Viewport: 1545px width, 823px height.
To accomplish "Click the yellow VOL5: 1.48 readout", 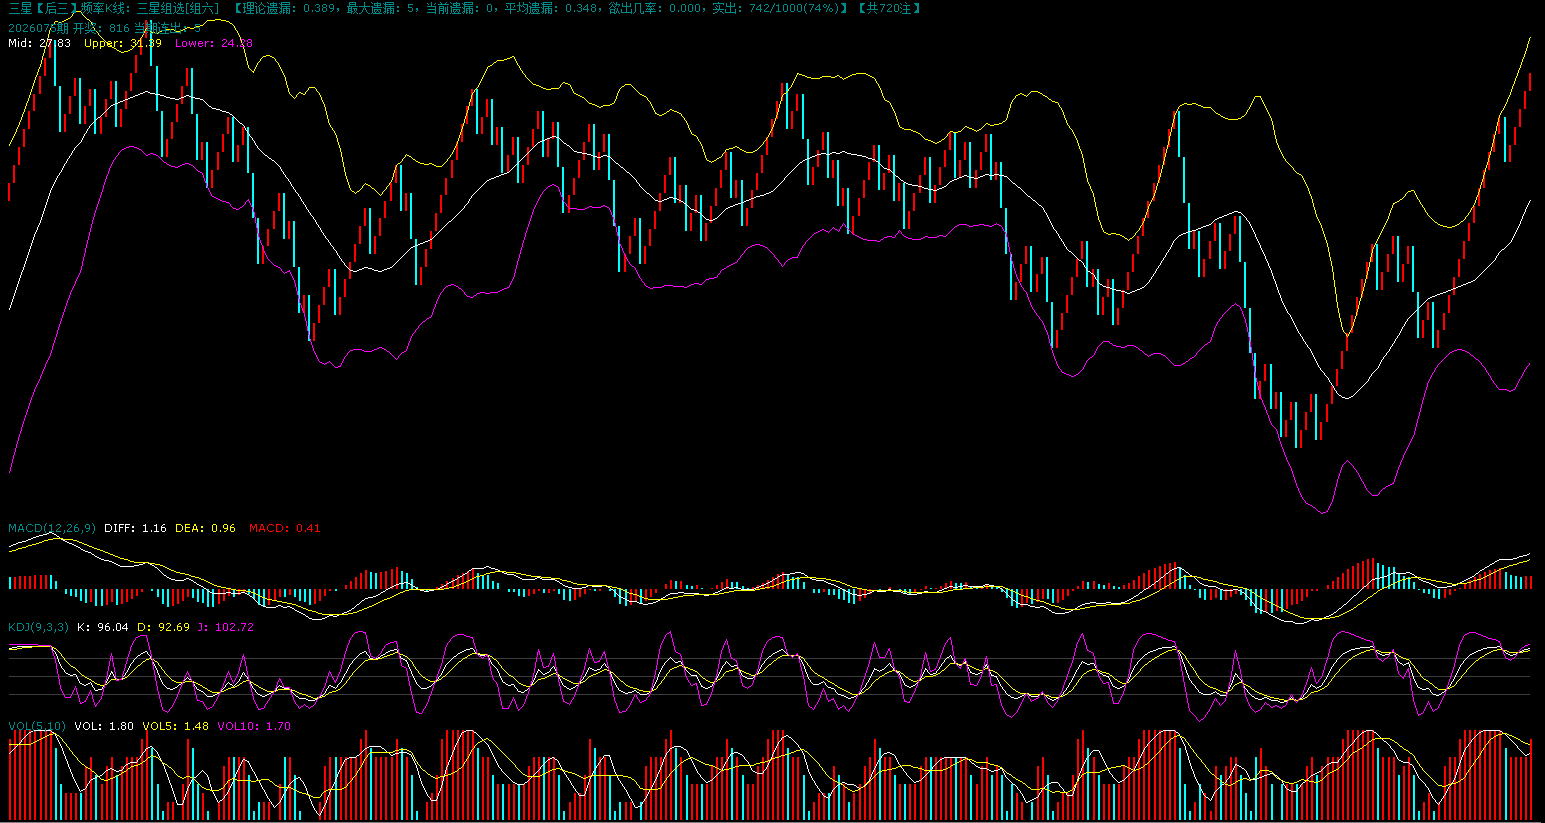I will click(x=175, y=726).
